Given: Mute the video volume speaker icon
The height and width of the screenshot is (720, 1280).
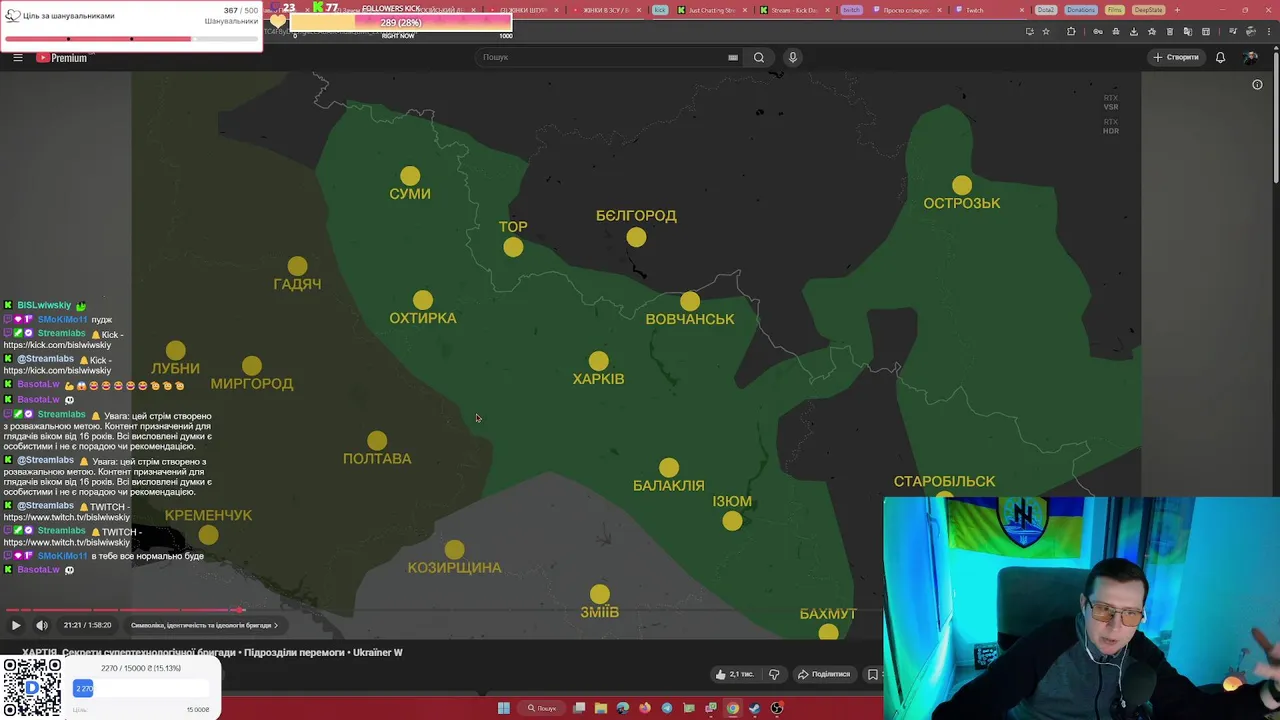Looking at the screenshot, I should point(42,625).
